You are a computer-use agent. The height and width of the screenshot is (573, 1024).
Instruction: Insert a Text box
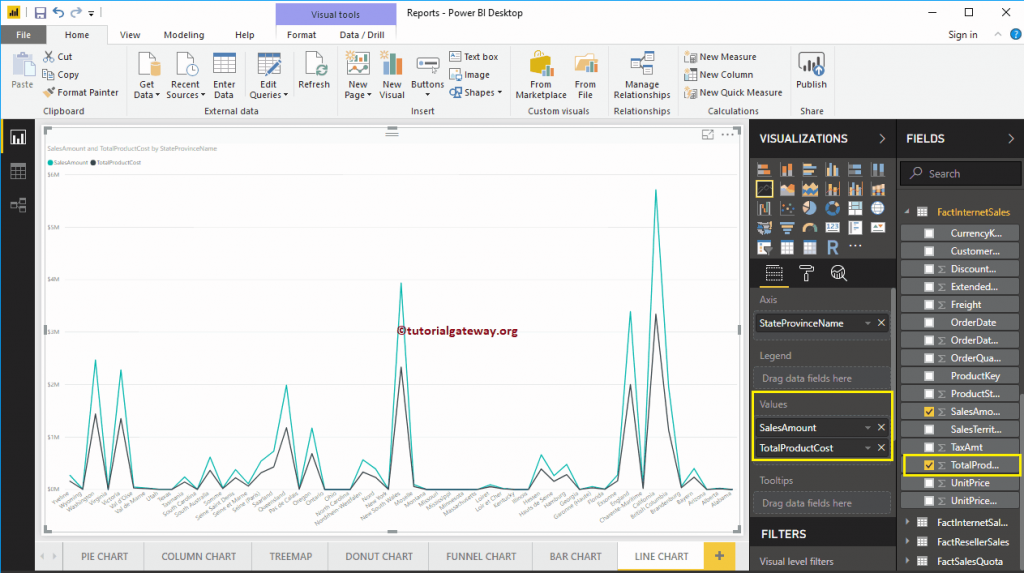coord(473,57)
